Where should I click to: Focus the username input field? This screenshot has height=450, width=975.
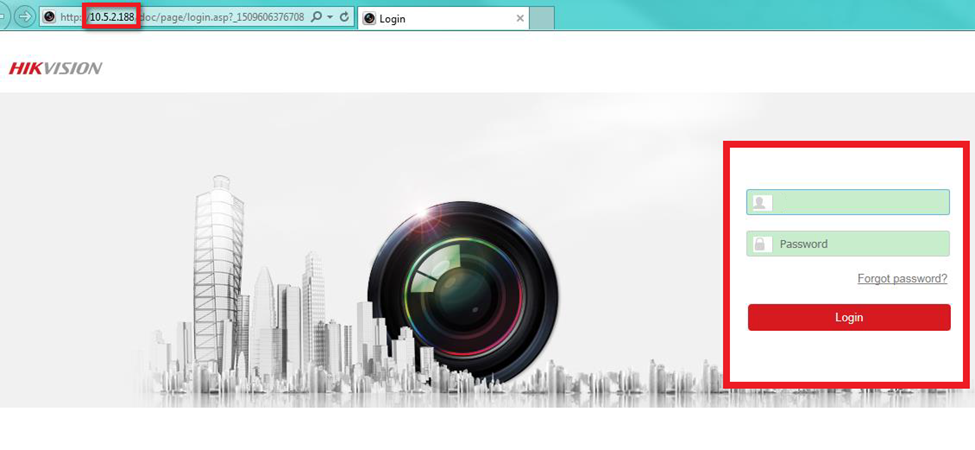coord(860,203)
